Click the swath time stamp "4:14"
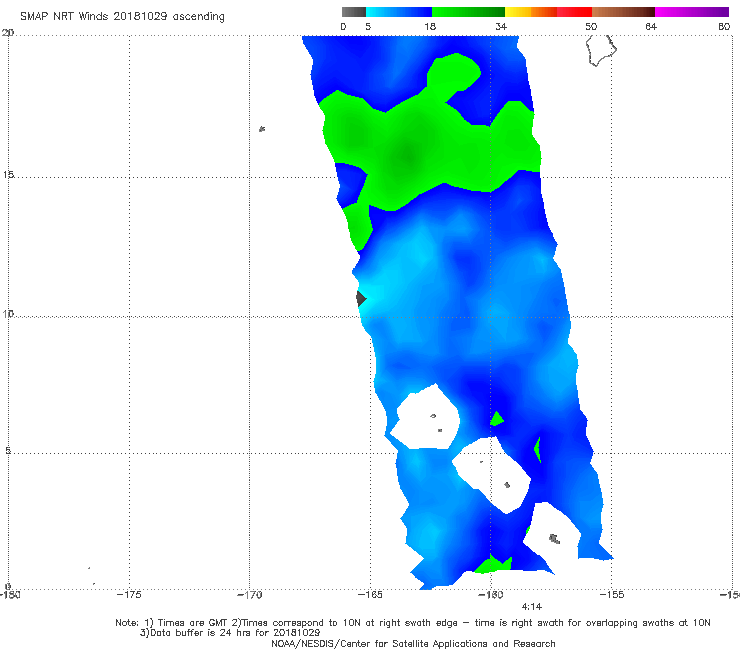 [532, 607]
